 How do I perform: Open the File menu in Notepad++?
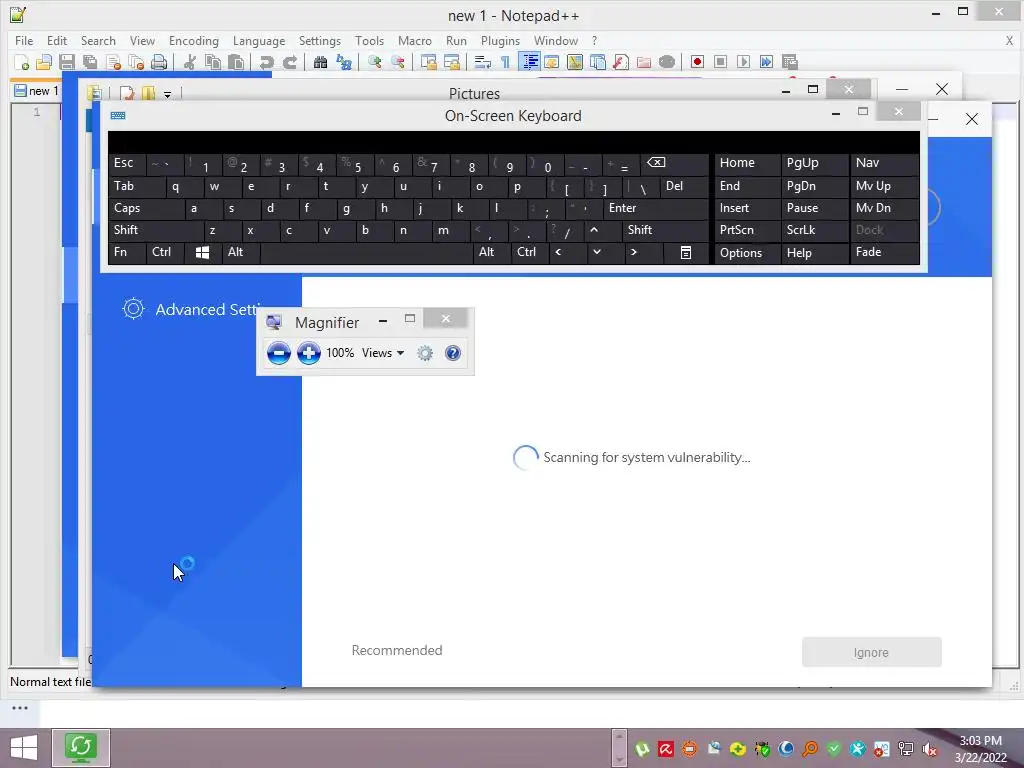point(24,40)
